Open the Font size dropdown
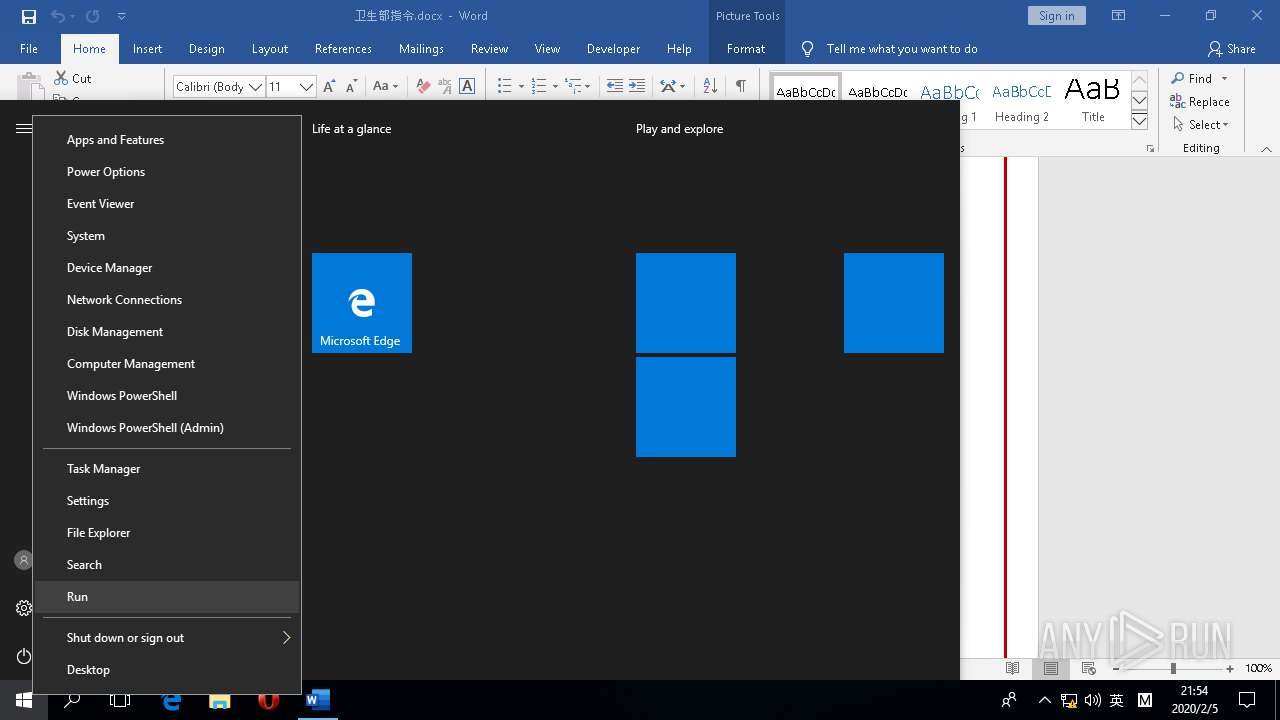The height and width of the screenshot is (720, 1280). [306, 87]
